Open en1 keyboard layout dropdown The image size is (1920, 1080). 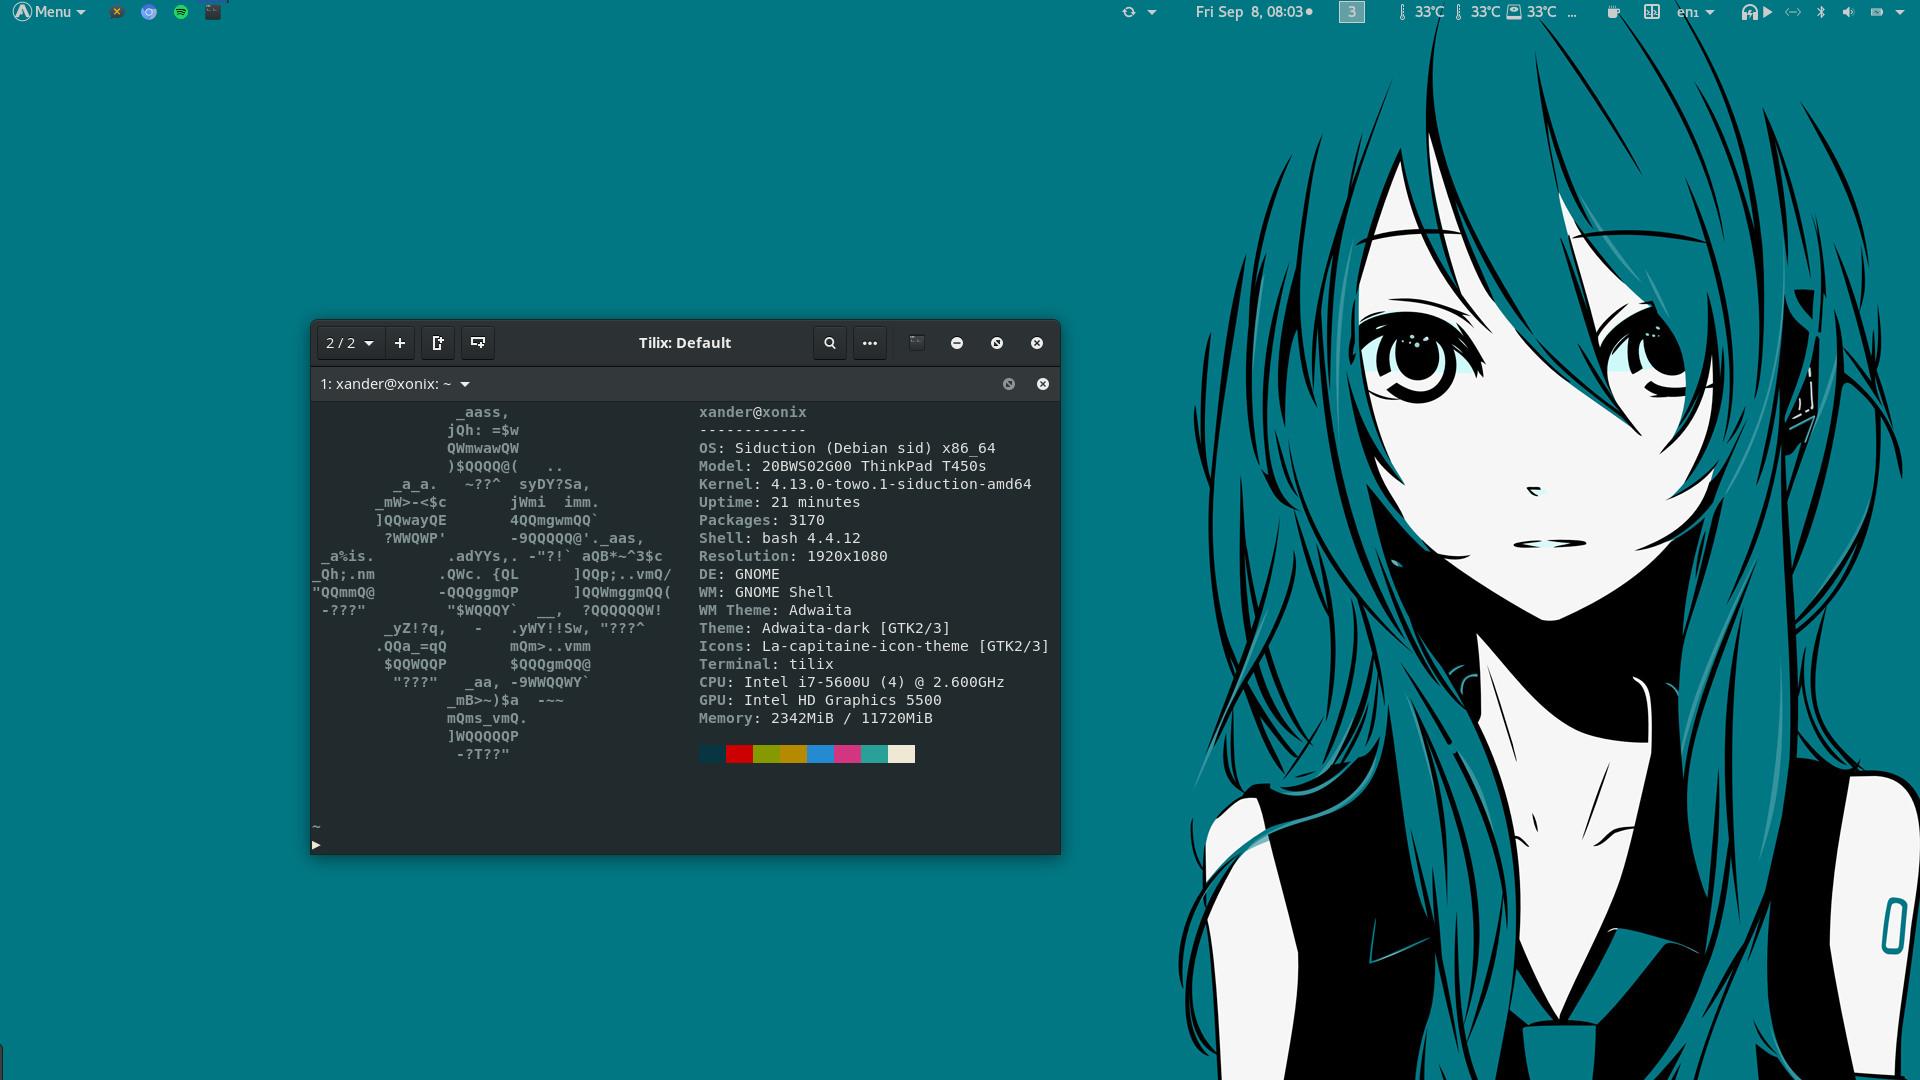point(1695,12)
